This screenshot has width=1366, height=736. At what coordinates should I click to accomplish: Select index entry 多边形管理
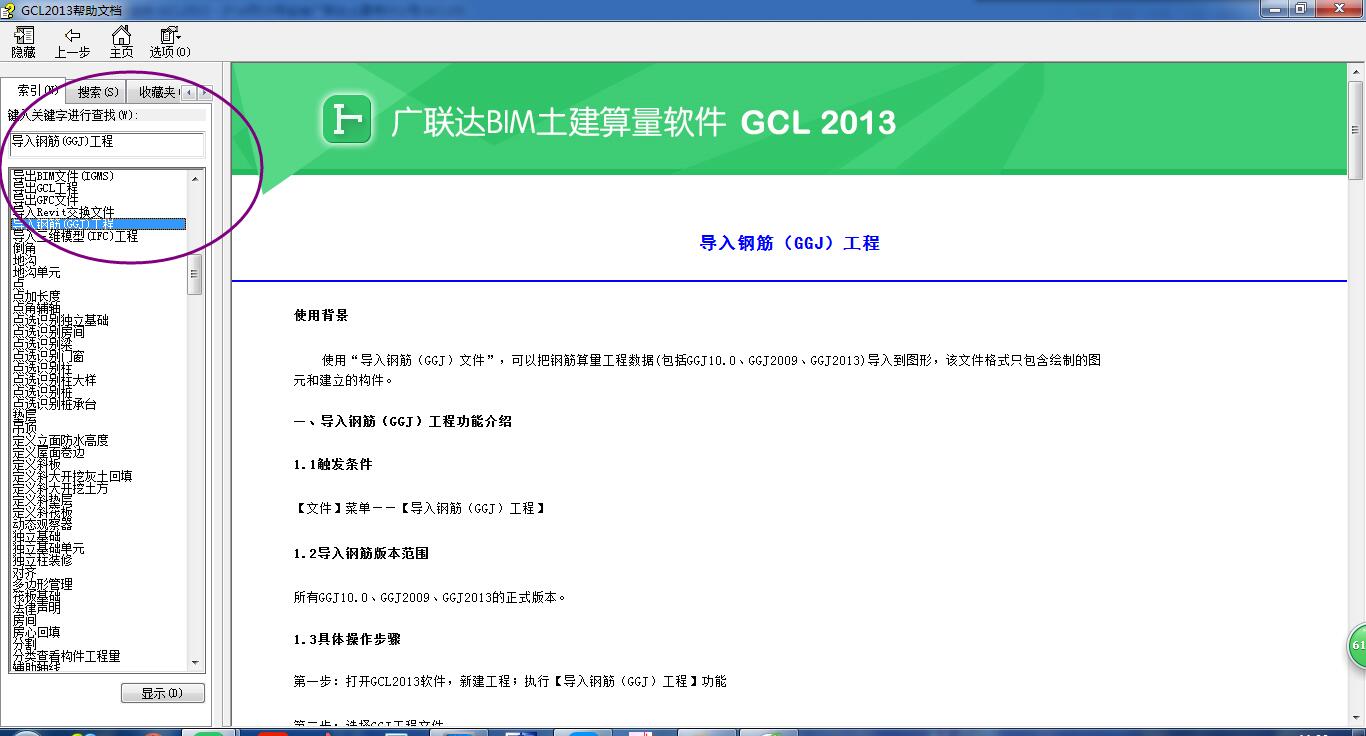point(42,584)
